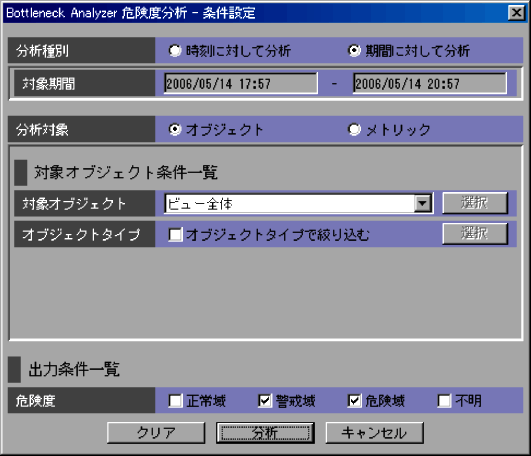
Task: Click the 危険度 row label
Action: [36, 401]
